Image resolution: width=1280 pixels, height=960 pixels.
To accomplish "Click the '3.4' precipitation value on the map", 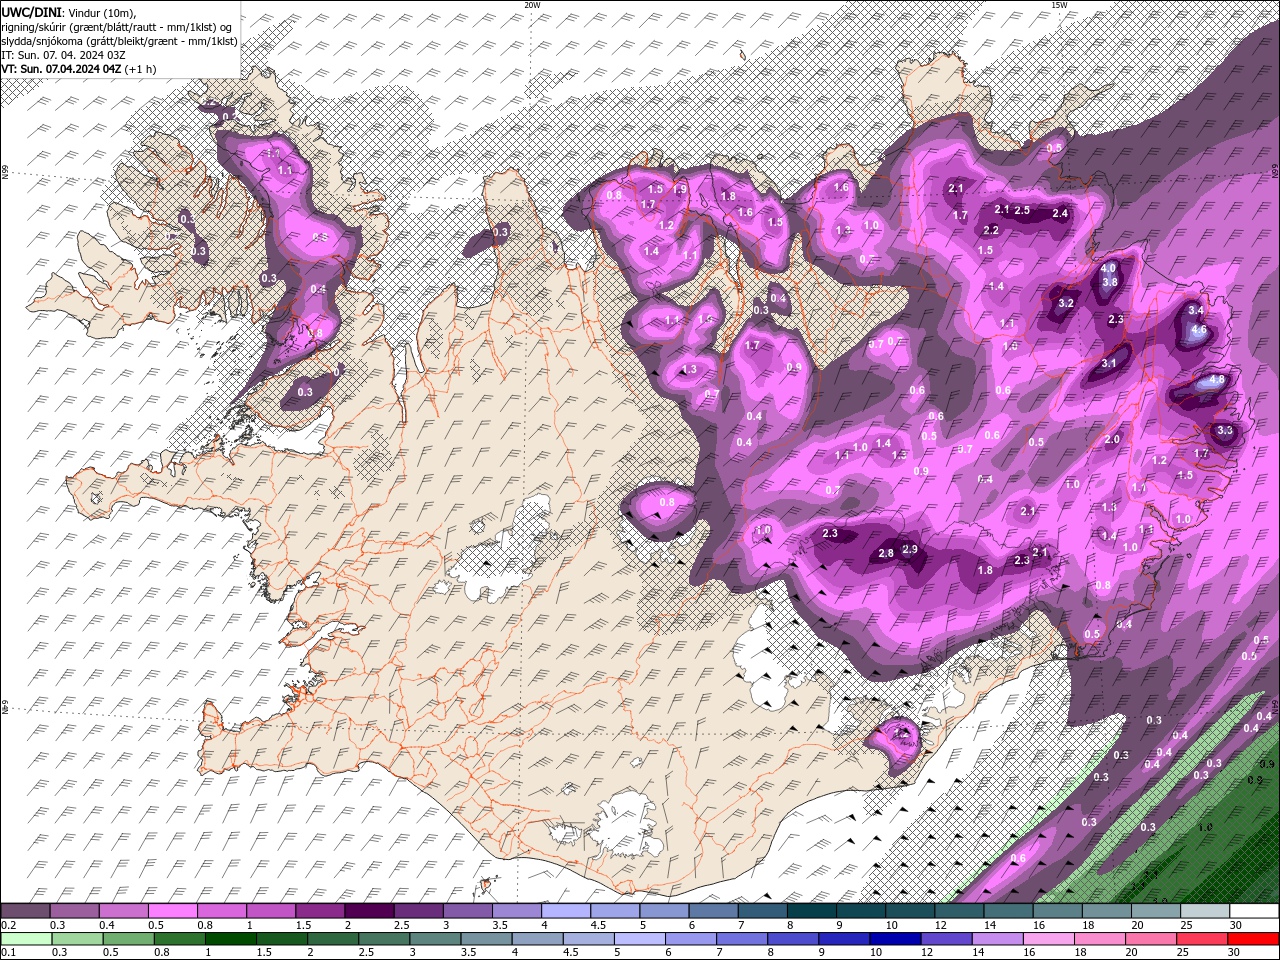I will click(1195, 310).
